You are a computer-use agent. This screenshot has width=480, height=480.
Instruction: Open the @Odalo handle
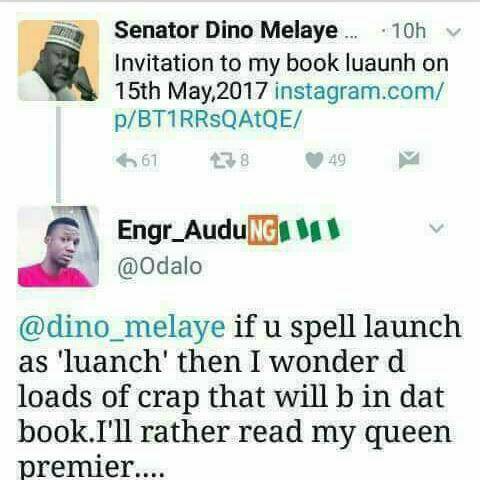pyautogui.click(x=160, y=267)
